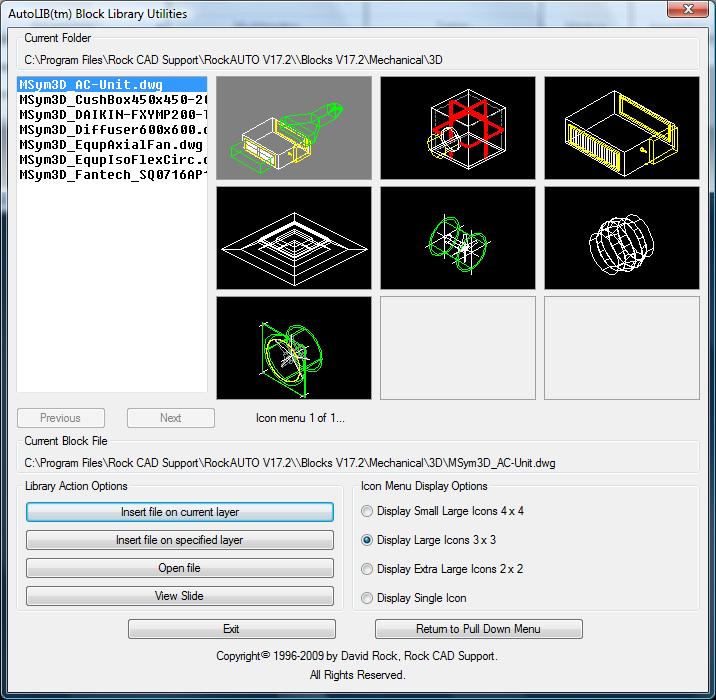The image size is (716, 700).
Task: Click the Open file button
Action: click(x=180, y=568)
